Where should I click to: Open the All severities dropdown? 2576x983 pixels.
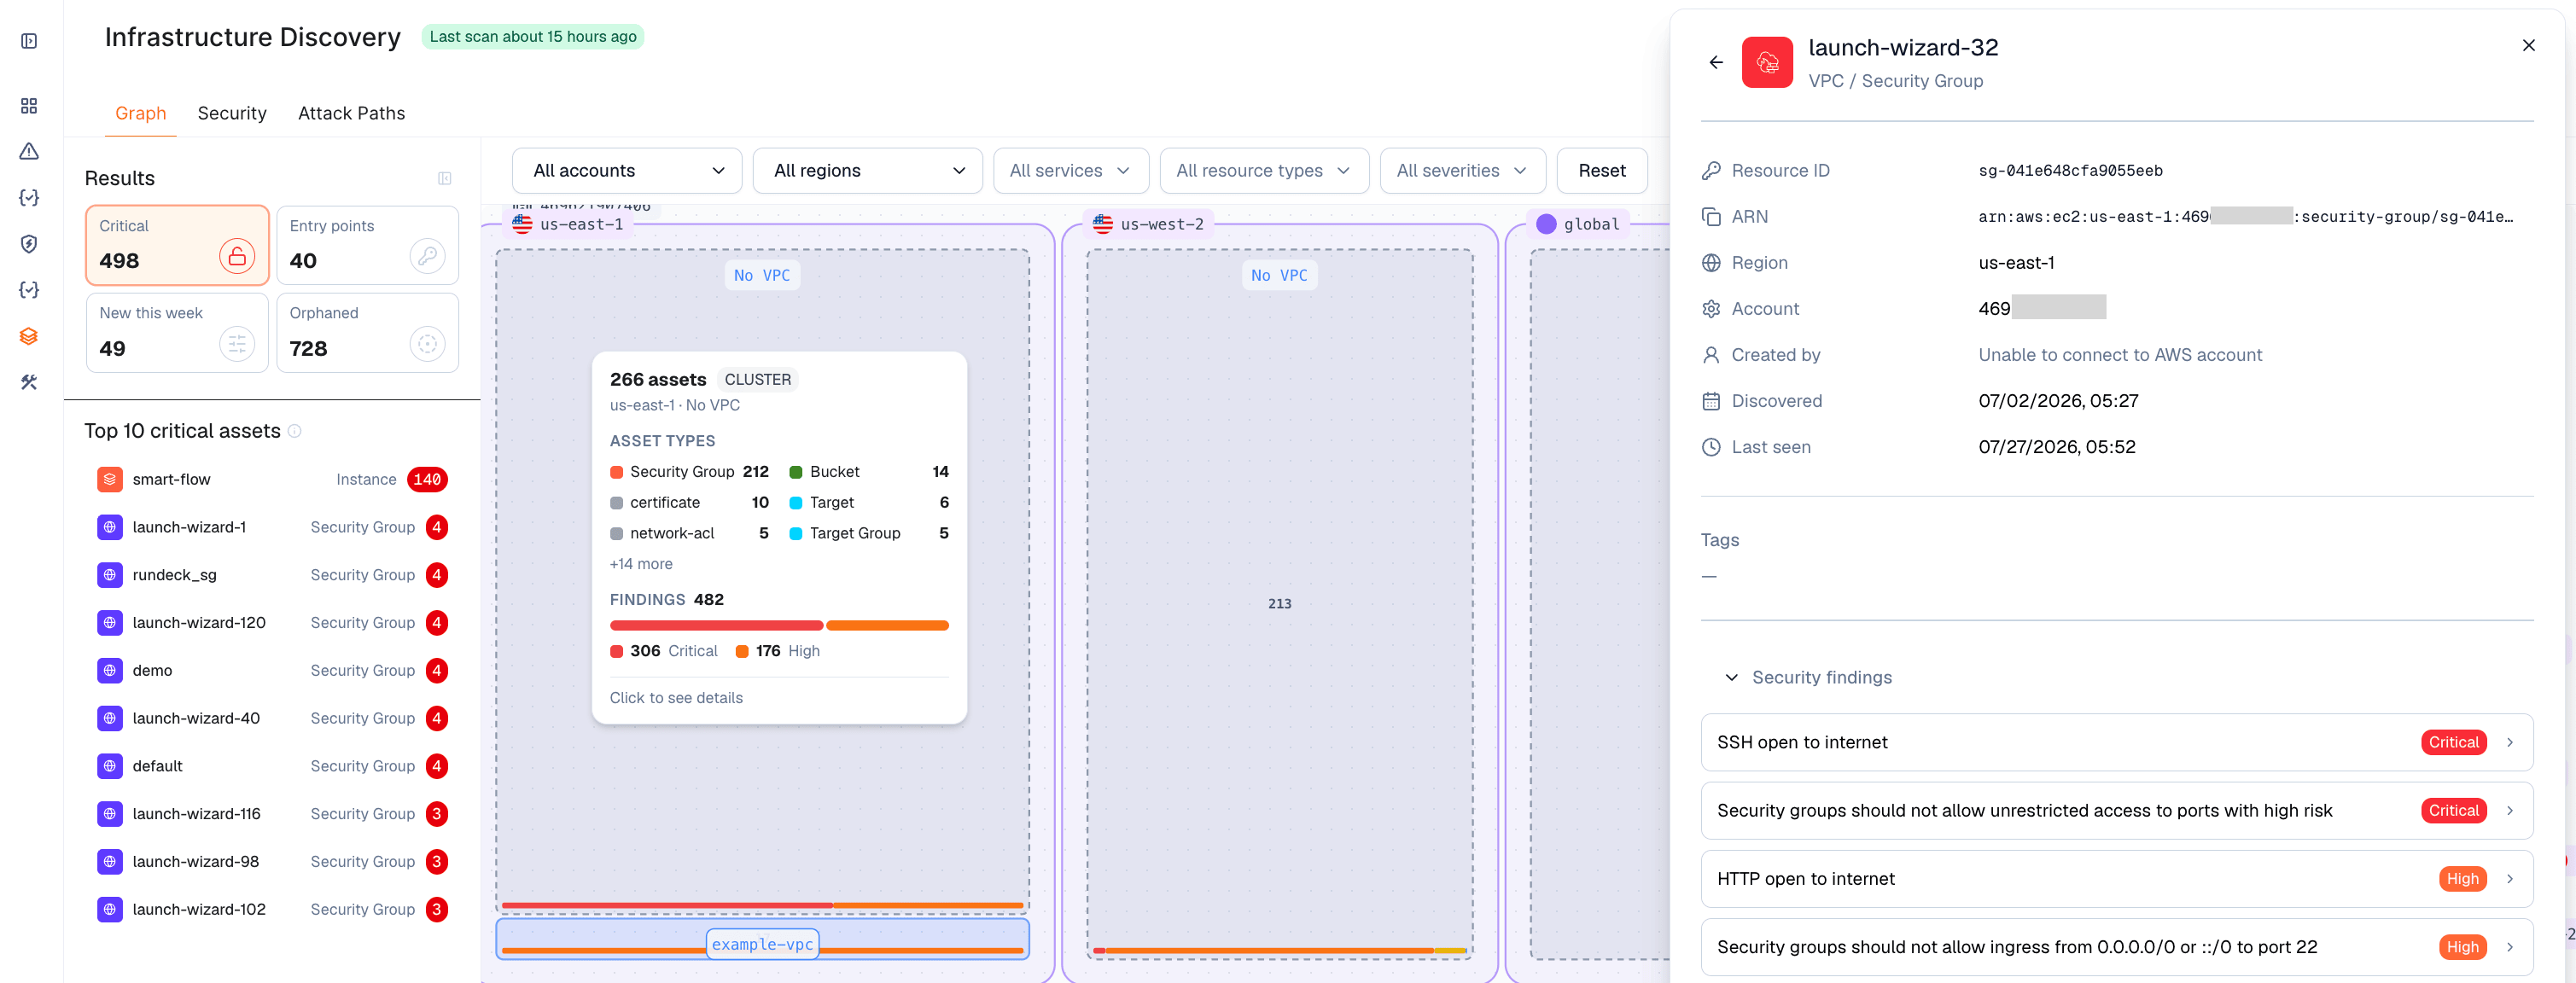coord(1462,171)
